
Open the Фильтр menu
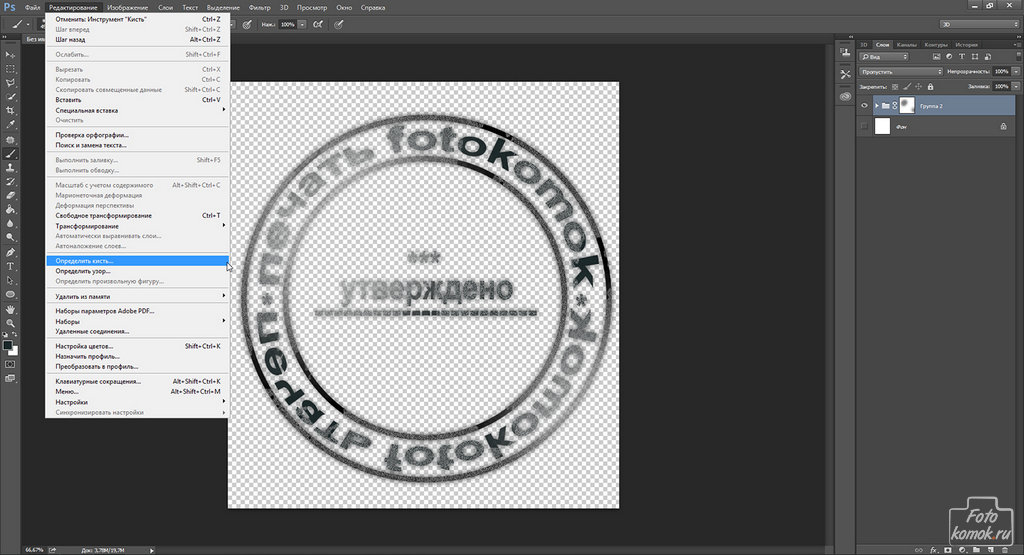[259, 8]
